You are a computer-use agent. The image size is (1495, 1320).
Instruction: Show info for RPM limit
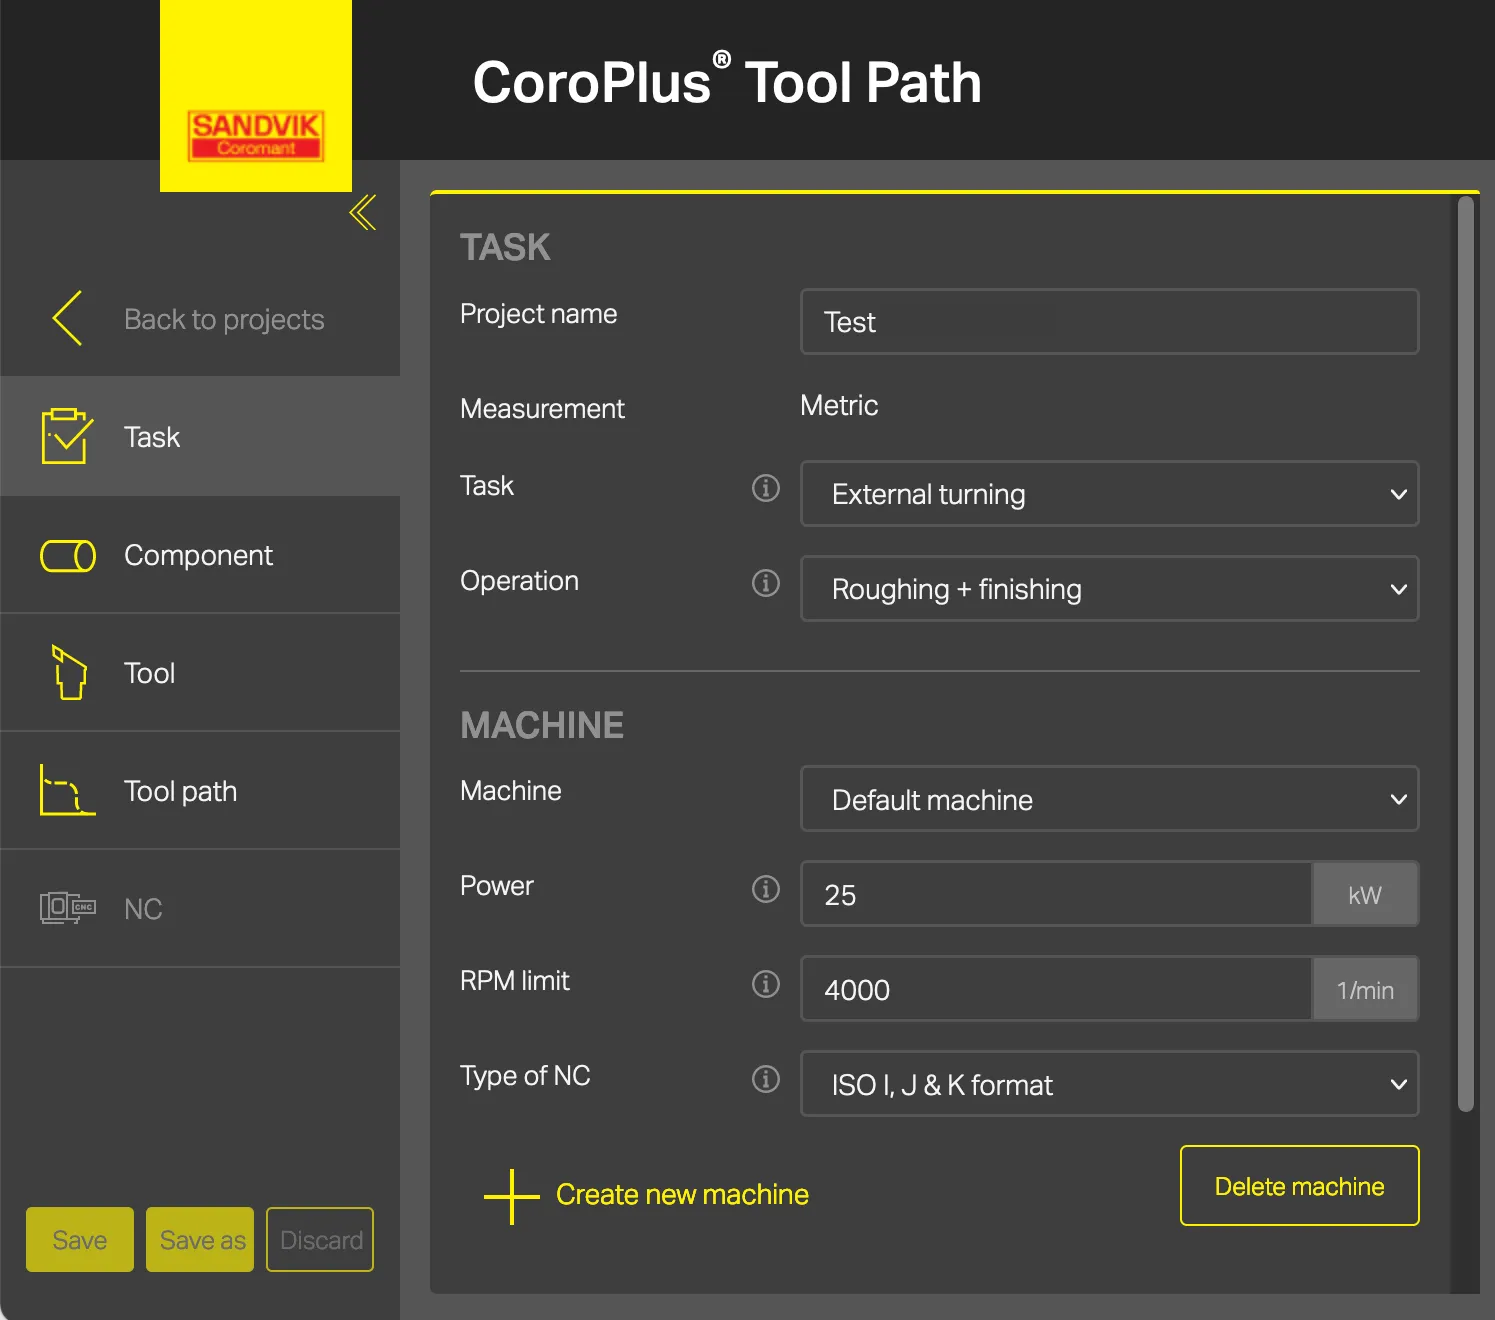pos(766,984)
